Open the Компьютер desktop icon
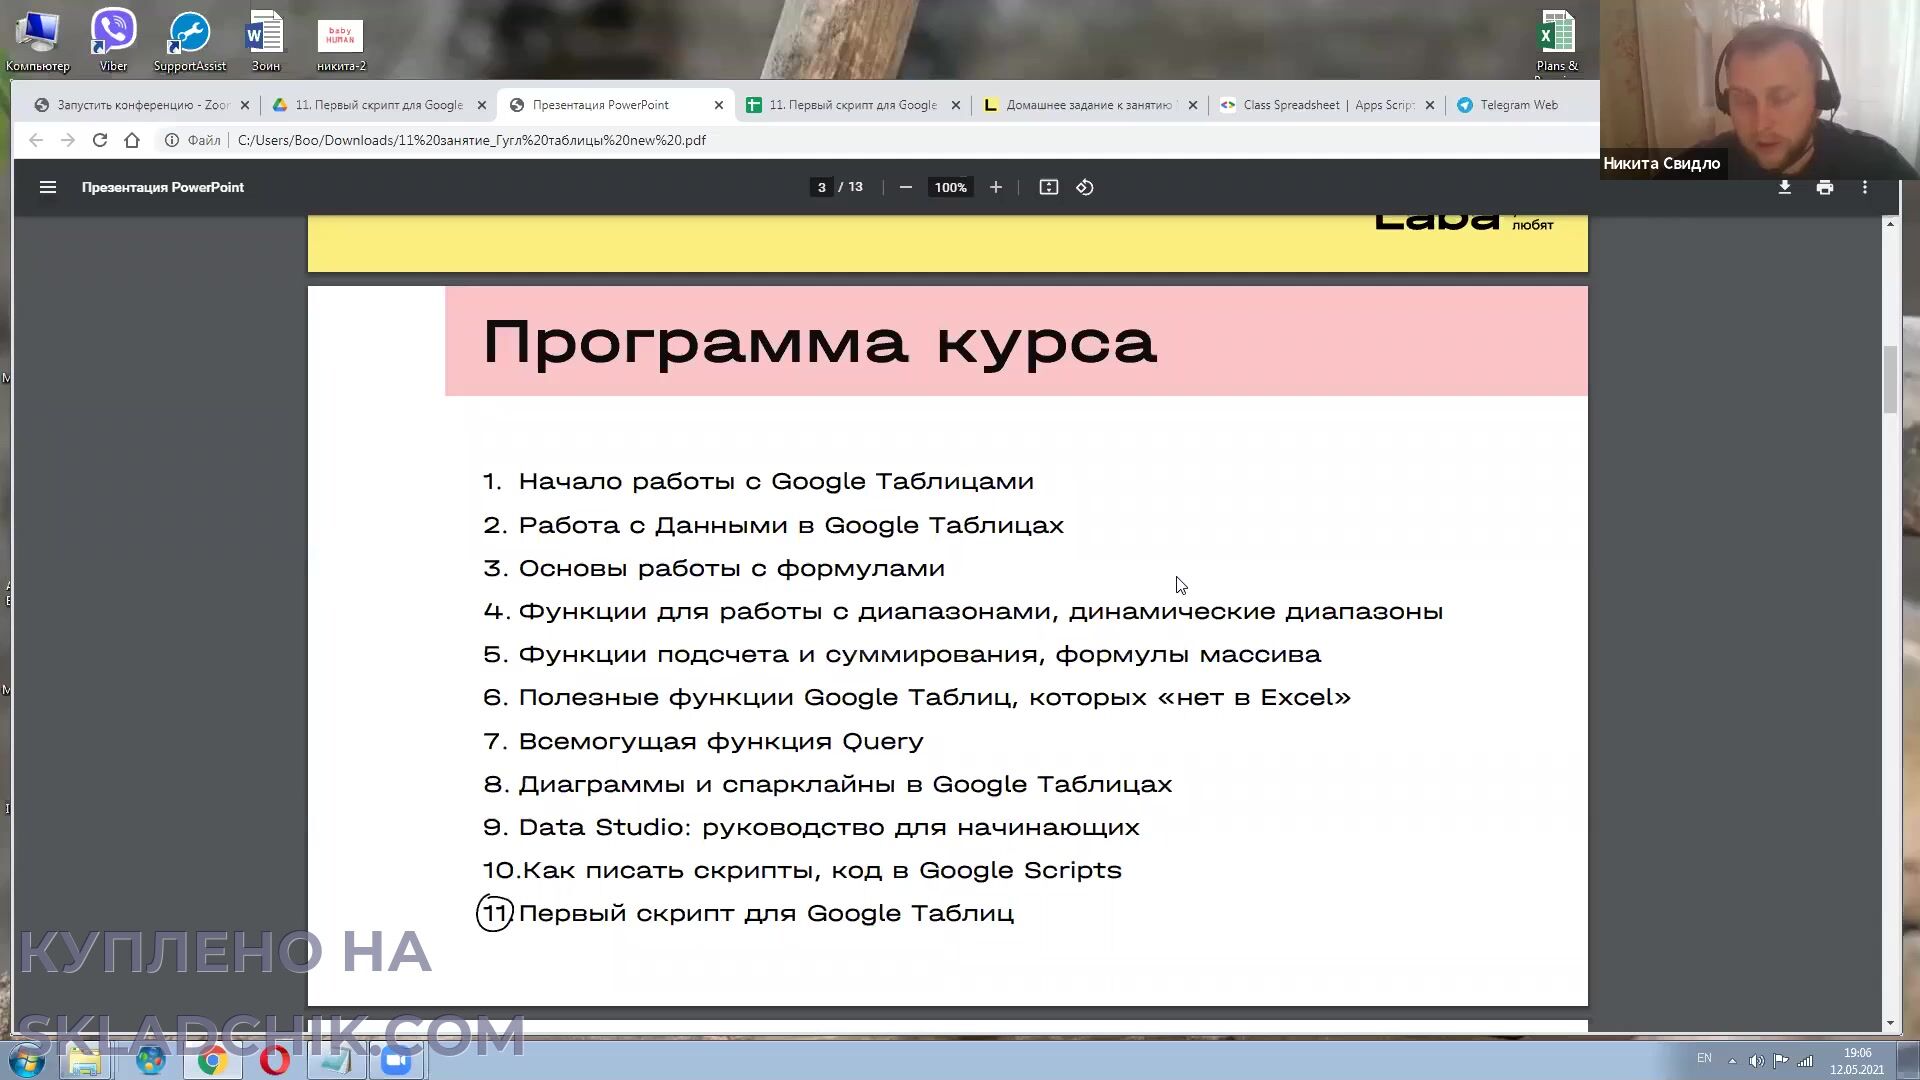The height and width of the screenshot is (1080, 1920). coord(38,41)
